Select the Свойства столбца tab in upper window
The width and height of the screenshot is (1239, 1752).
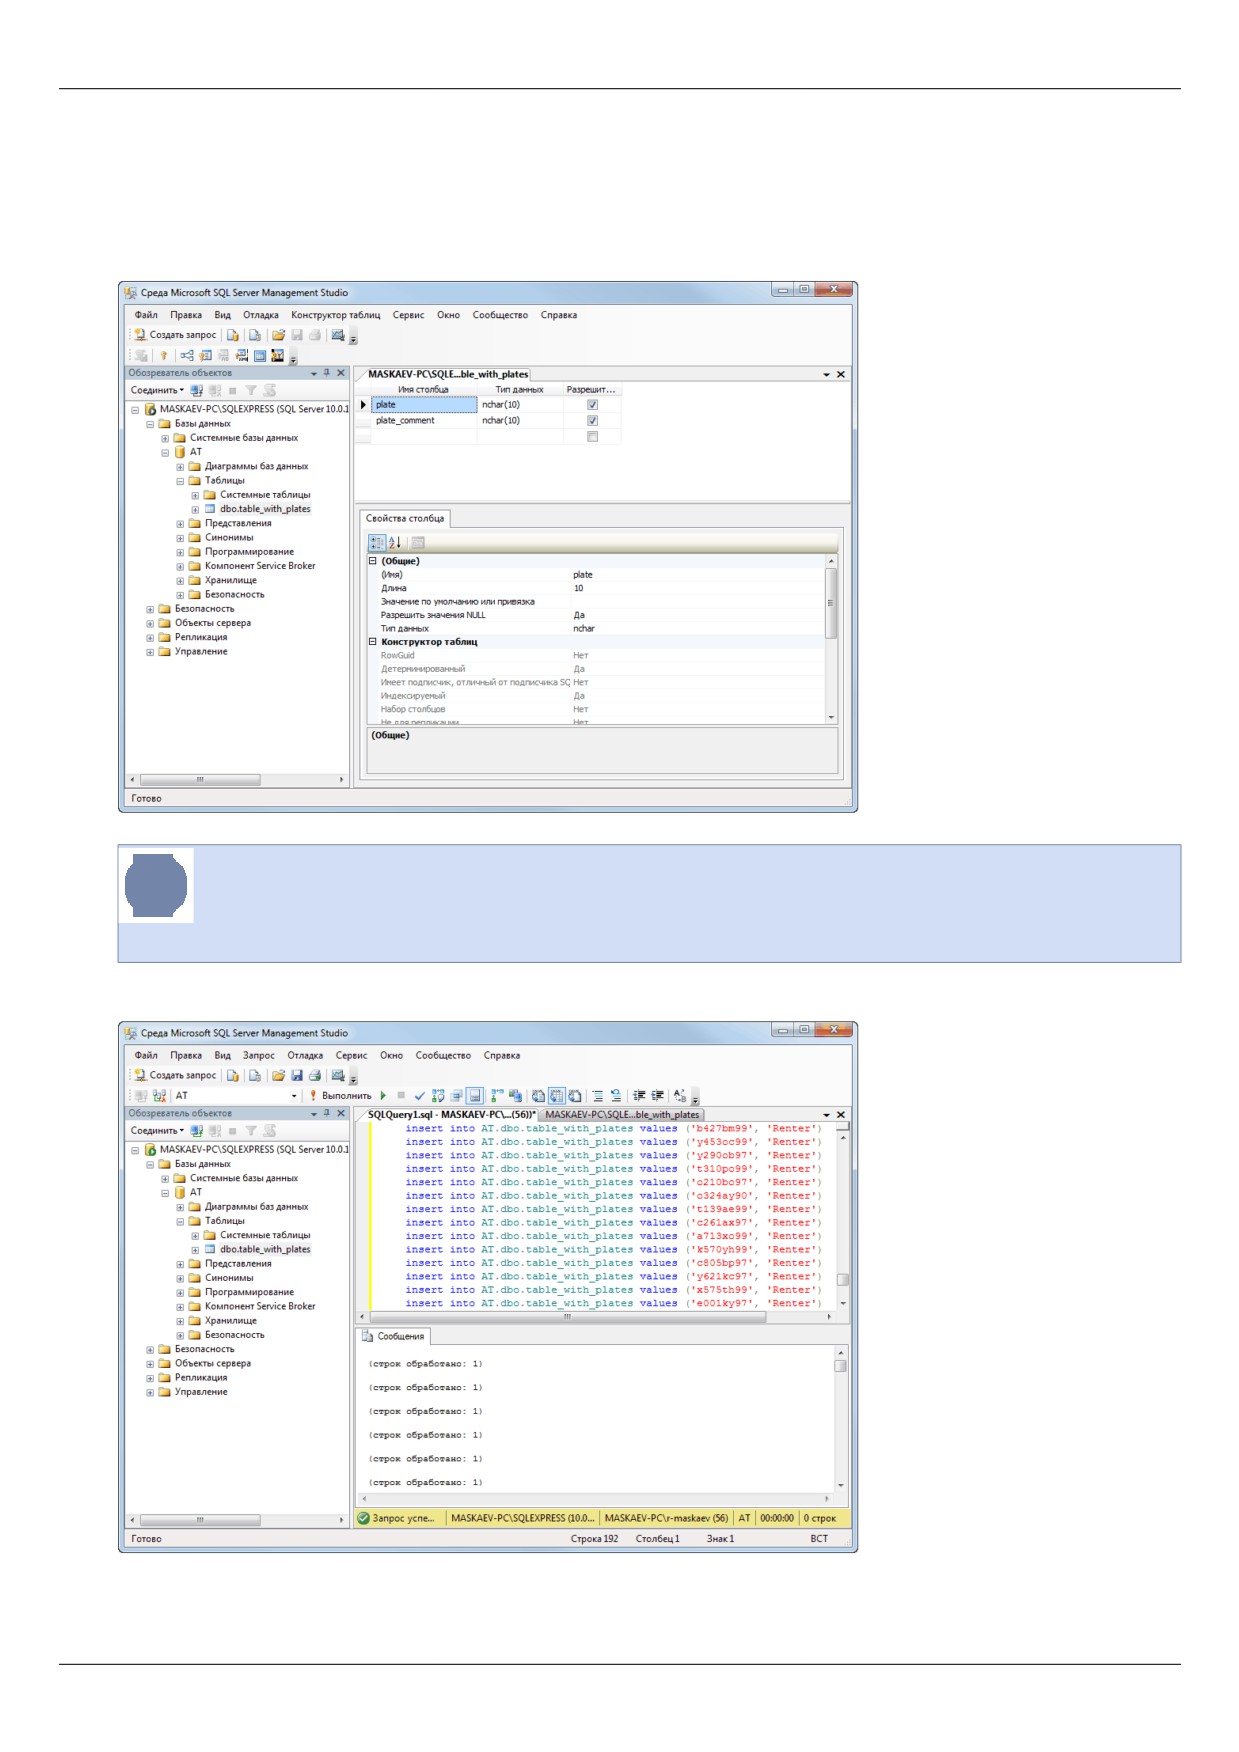point(405,518)
